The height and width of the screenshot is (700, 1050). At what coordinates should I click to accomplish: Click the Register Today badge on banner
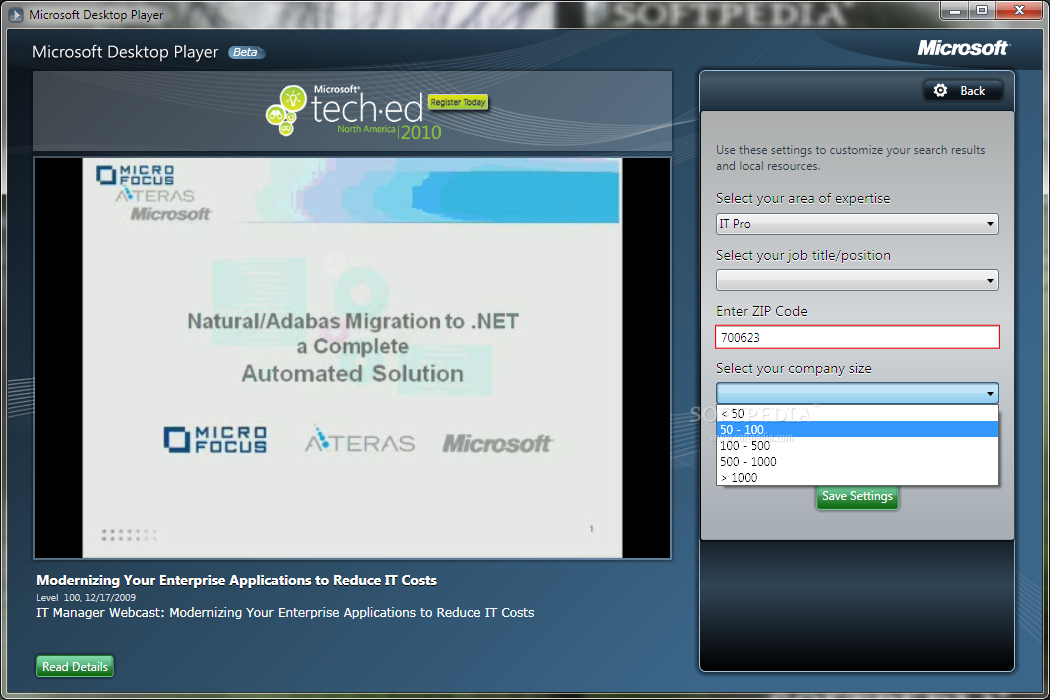pos(457,102)
